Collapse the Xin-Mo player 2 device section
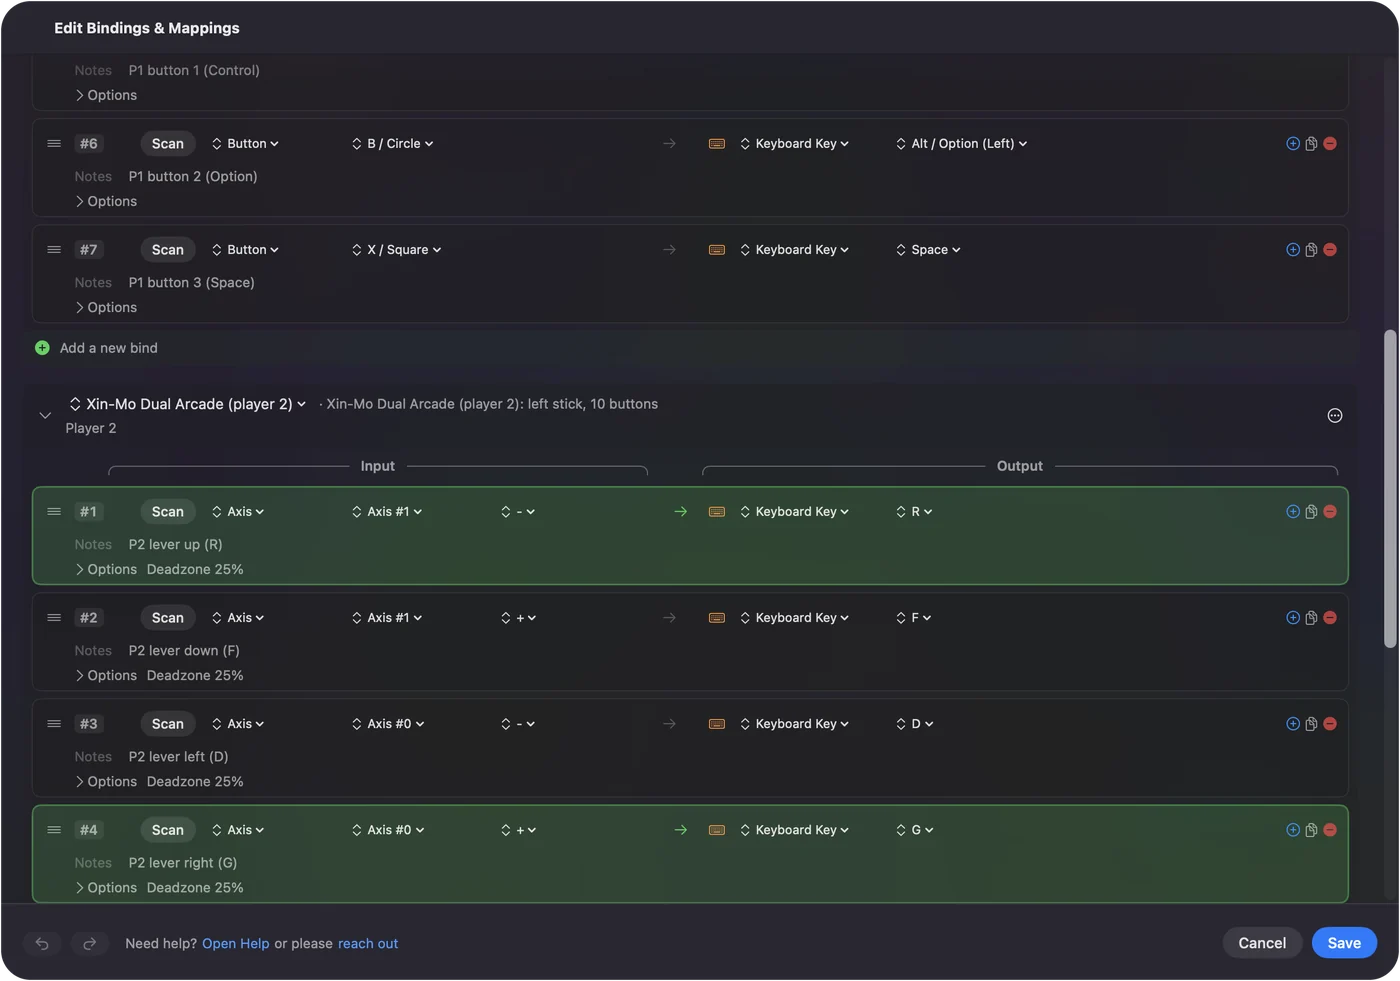The height and width of the screenshot is (981, 1400). [x=45, y=415]
